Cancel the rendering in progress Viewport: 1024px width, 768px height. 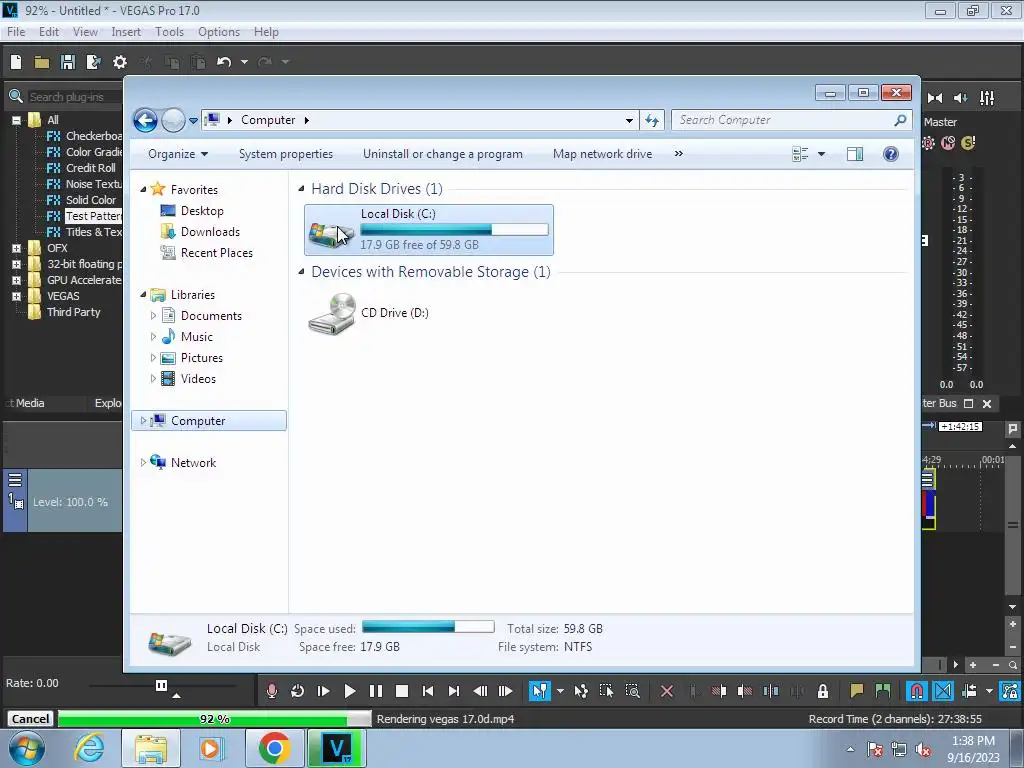[30, 719]
